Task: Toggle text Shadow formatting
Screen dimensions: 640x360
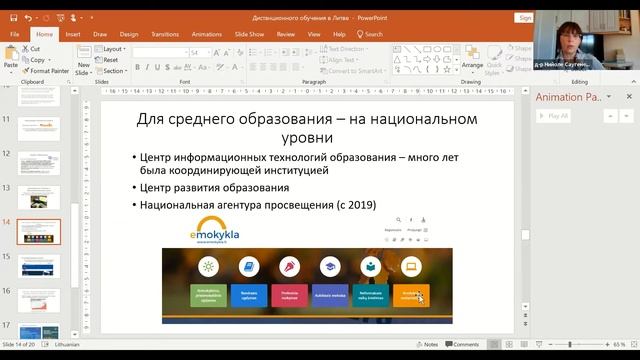Action: tap(167, 67)
